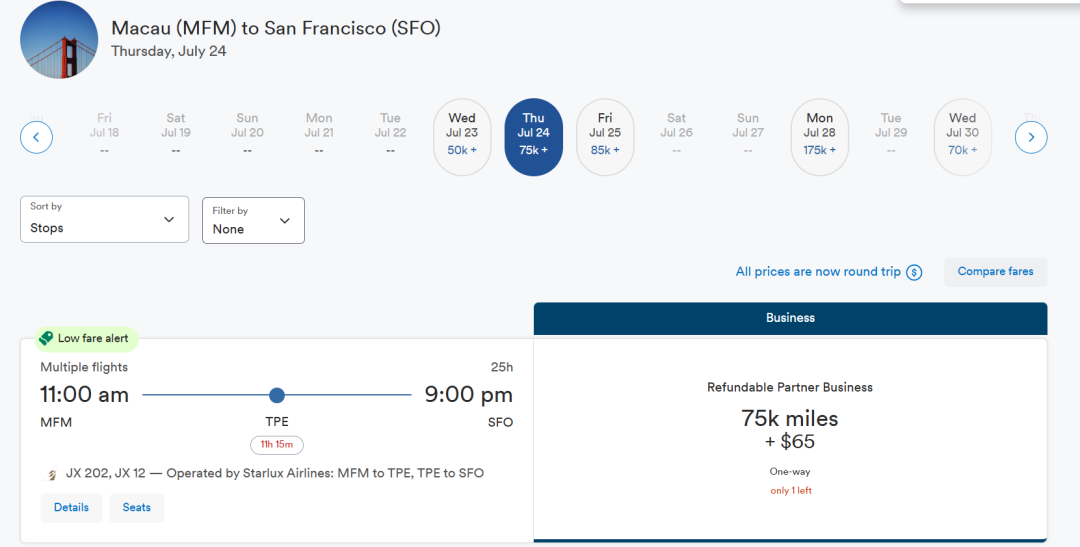View Seats for this flight
Screen dimensions: 1080x547
pos(137,508)
